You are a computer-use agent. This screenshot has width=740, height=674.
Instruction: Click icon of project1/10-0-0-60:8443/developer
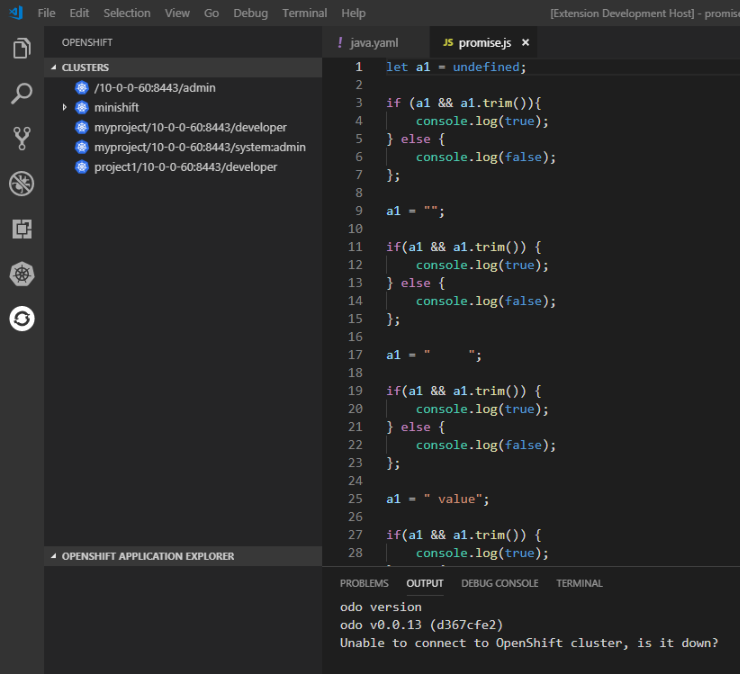click(x=82, y=167)
